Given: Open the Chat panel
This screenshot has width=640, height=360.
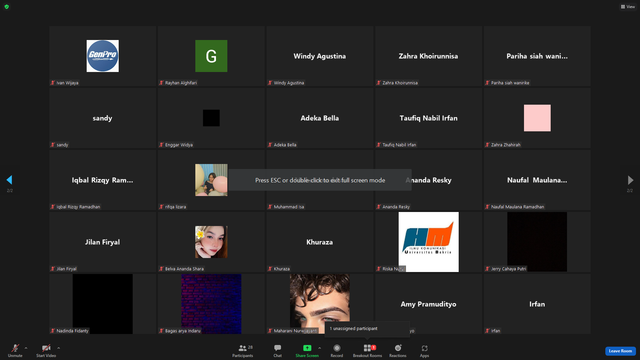Looking at the screenshot, I should [278, 350].
